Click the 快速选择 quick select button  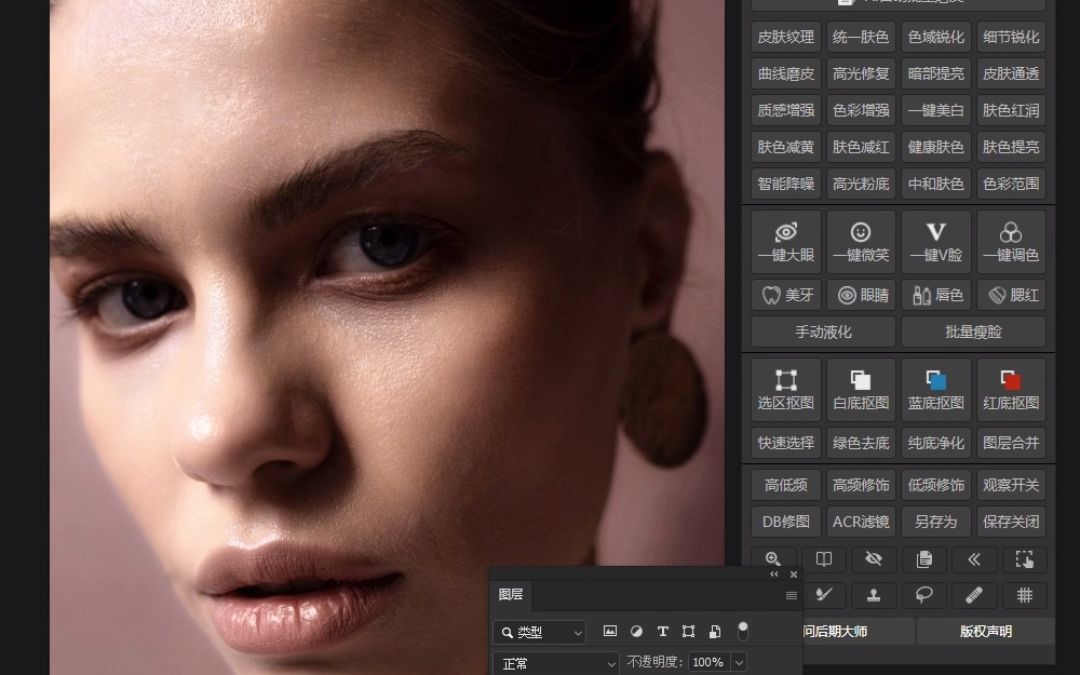pos(786,443)
